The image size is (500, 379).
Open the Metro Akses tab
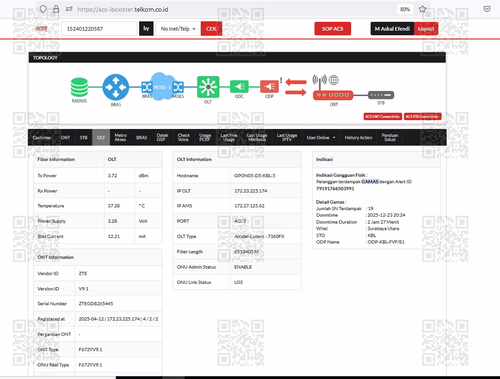[x=120, y=137]
